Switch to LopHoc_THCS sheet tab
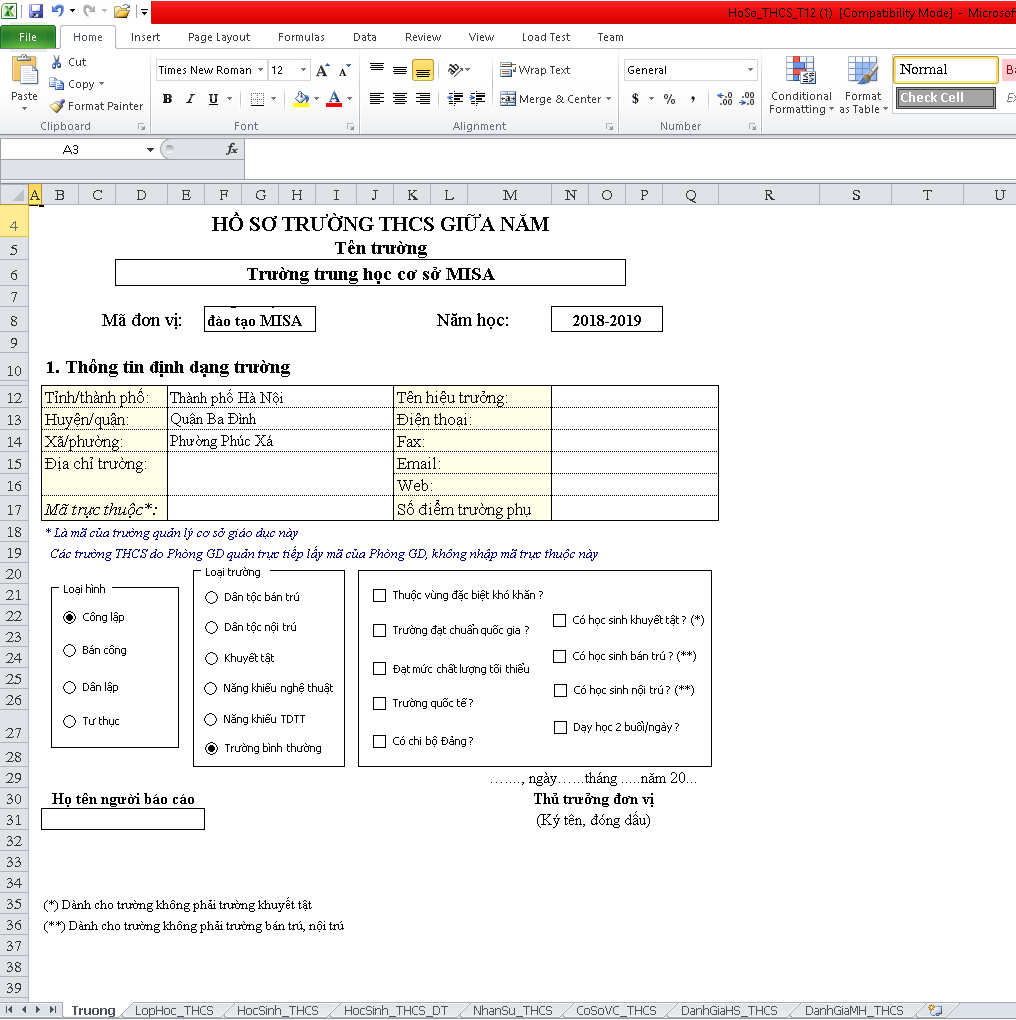1016x1020 pixels. [174, 1010]
